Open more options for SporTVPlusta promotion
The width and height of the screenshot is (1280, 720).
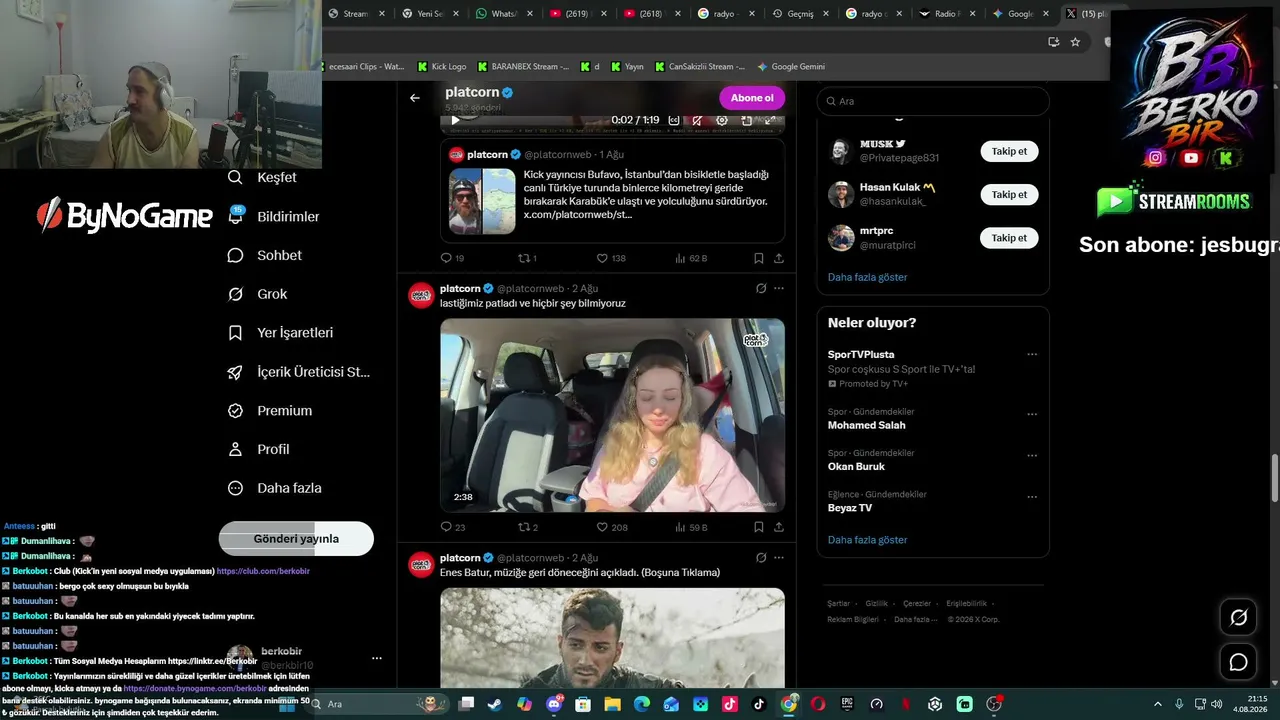point(1032,354)
